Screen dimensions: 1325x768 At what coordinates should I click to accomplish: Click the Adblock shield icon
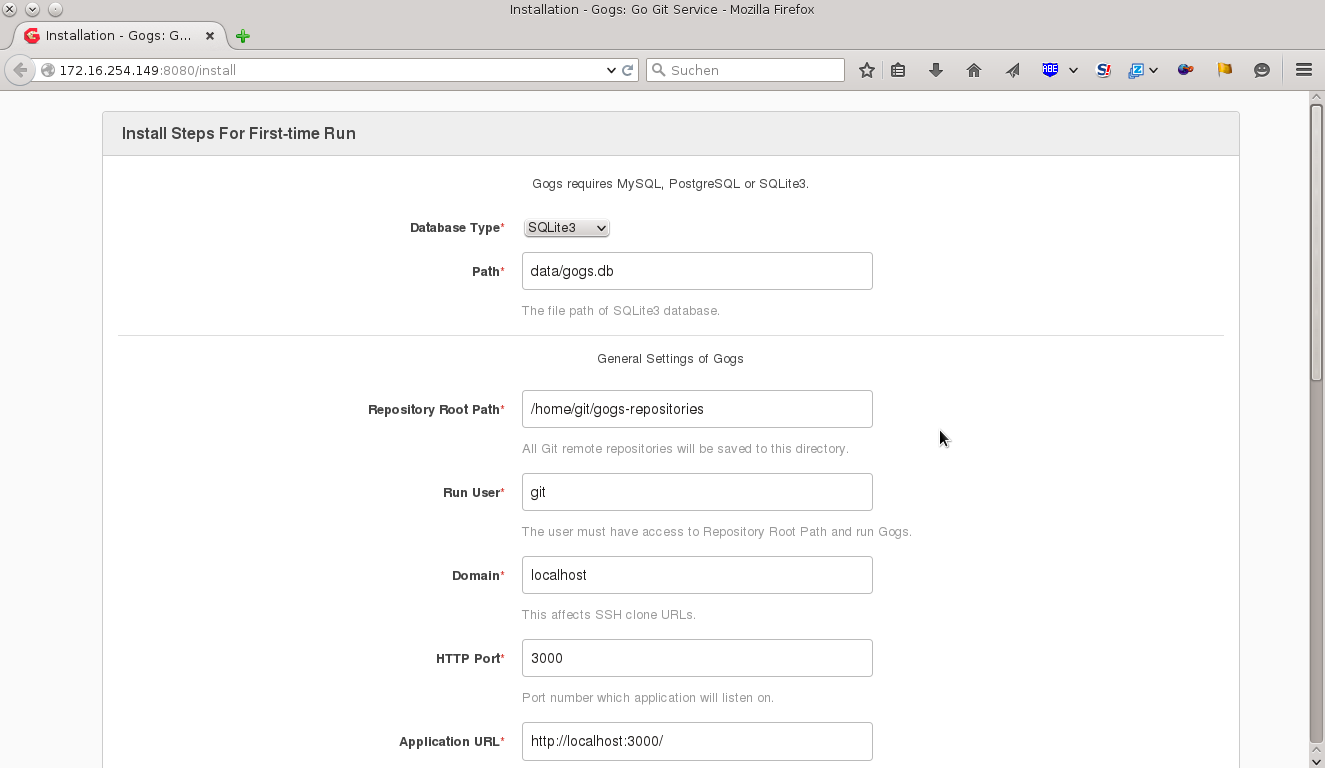(1050, 70)
